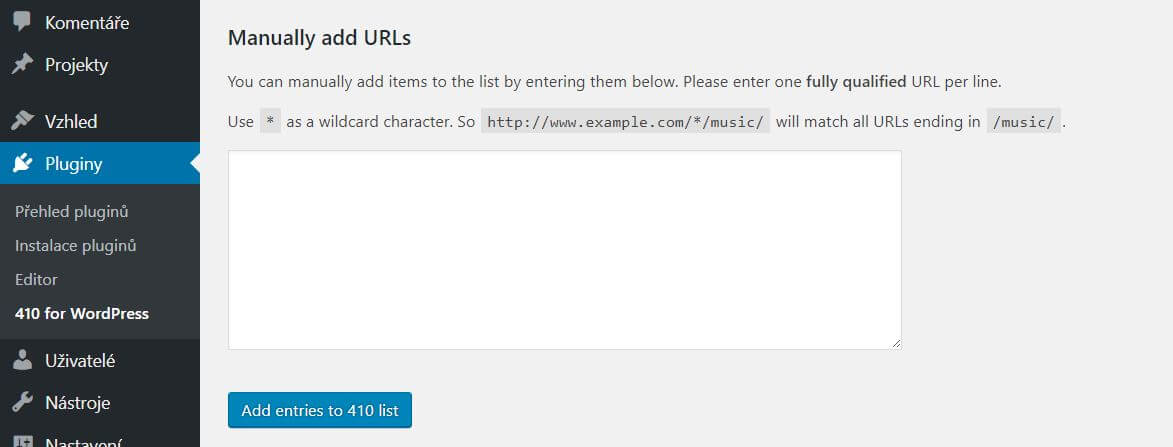Click the Nastavení settings icon
This screenshot has width=1173, height=447.
tap(22, 441)
